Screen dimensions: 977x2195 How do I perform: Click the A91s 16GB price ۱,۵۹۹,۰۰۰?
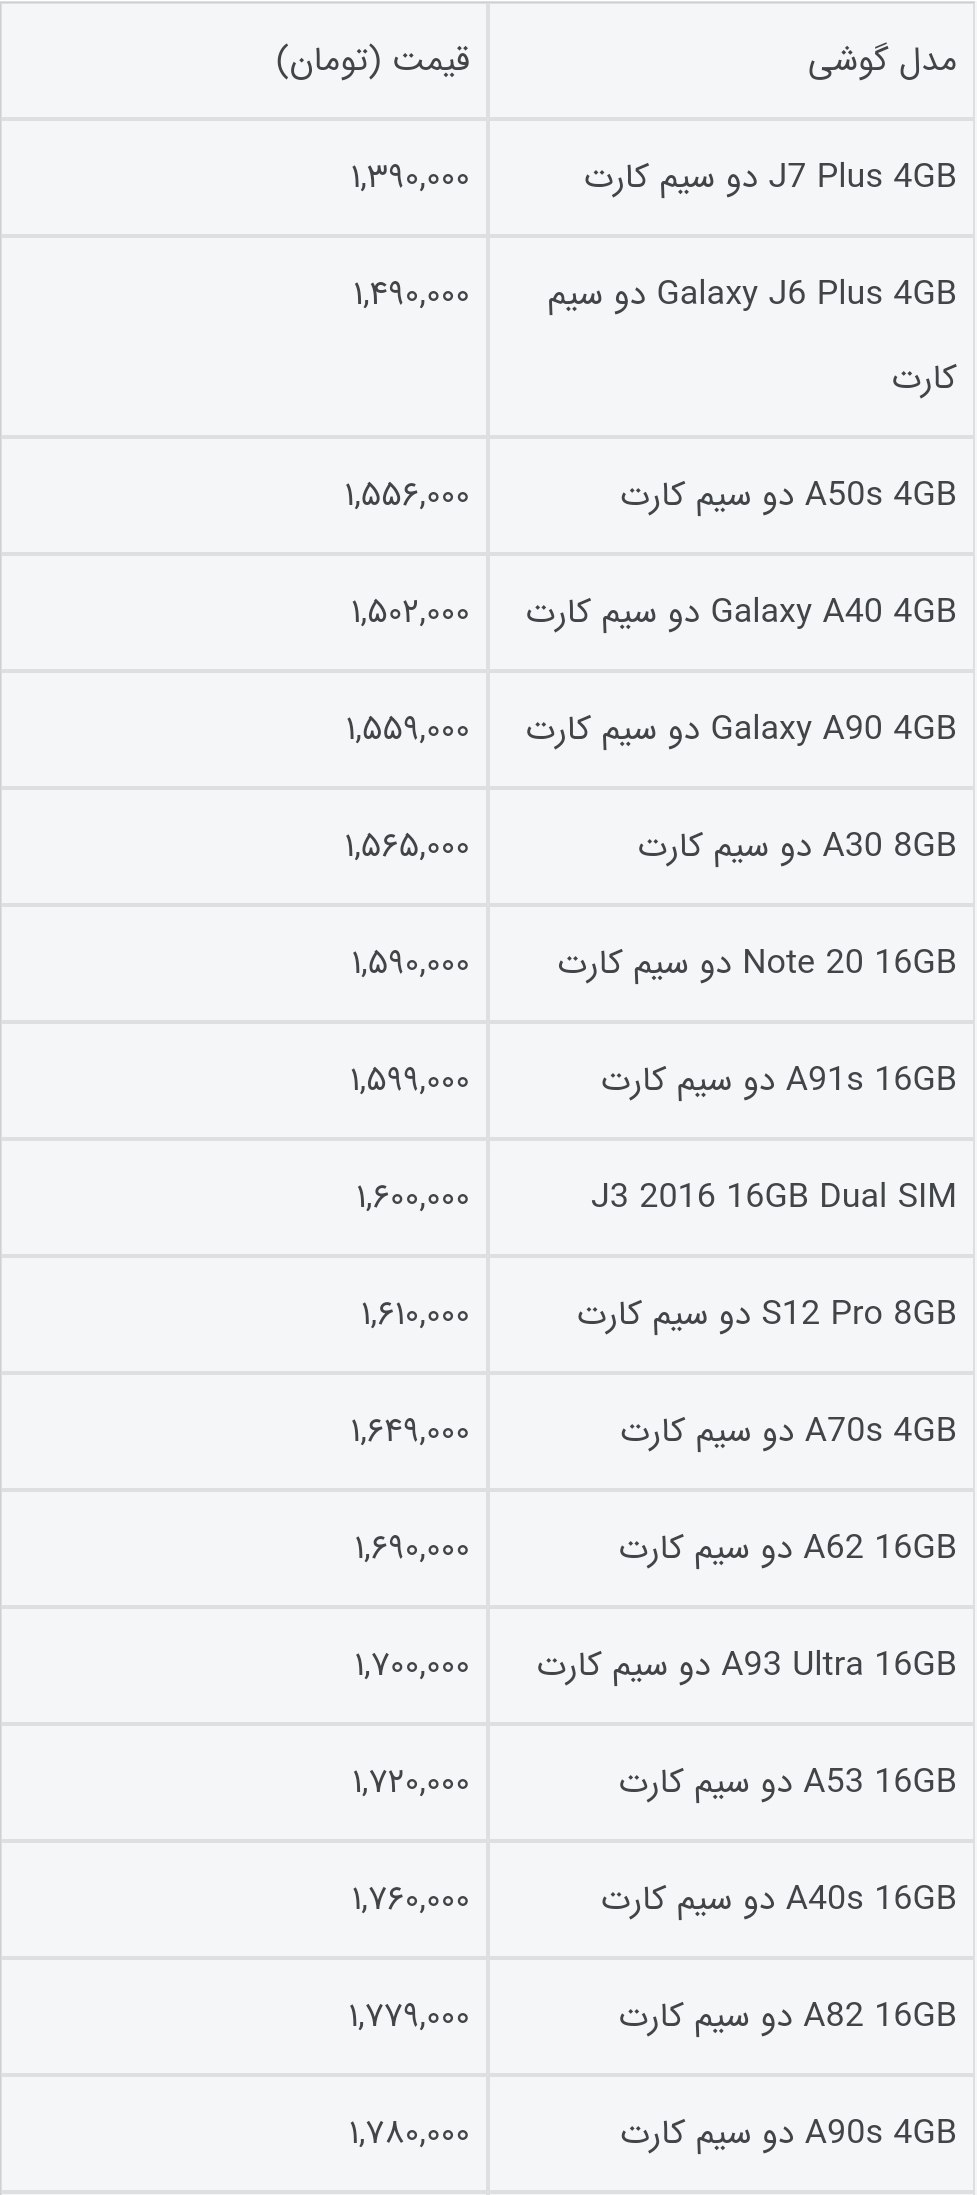409,1080
